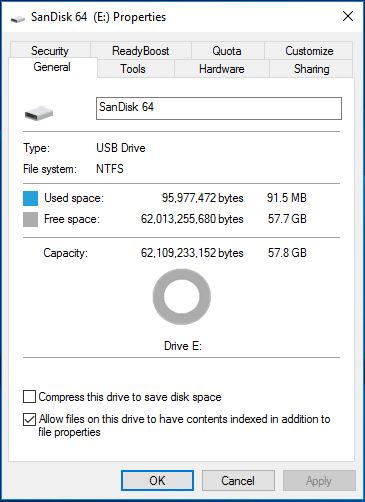Click the drive icon in the title bar

click(x=18, y=19)
